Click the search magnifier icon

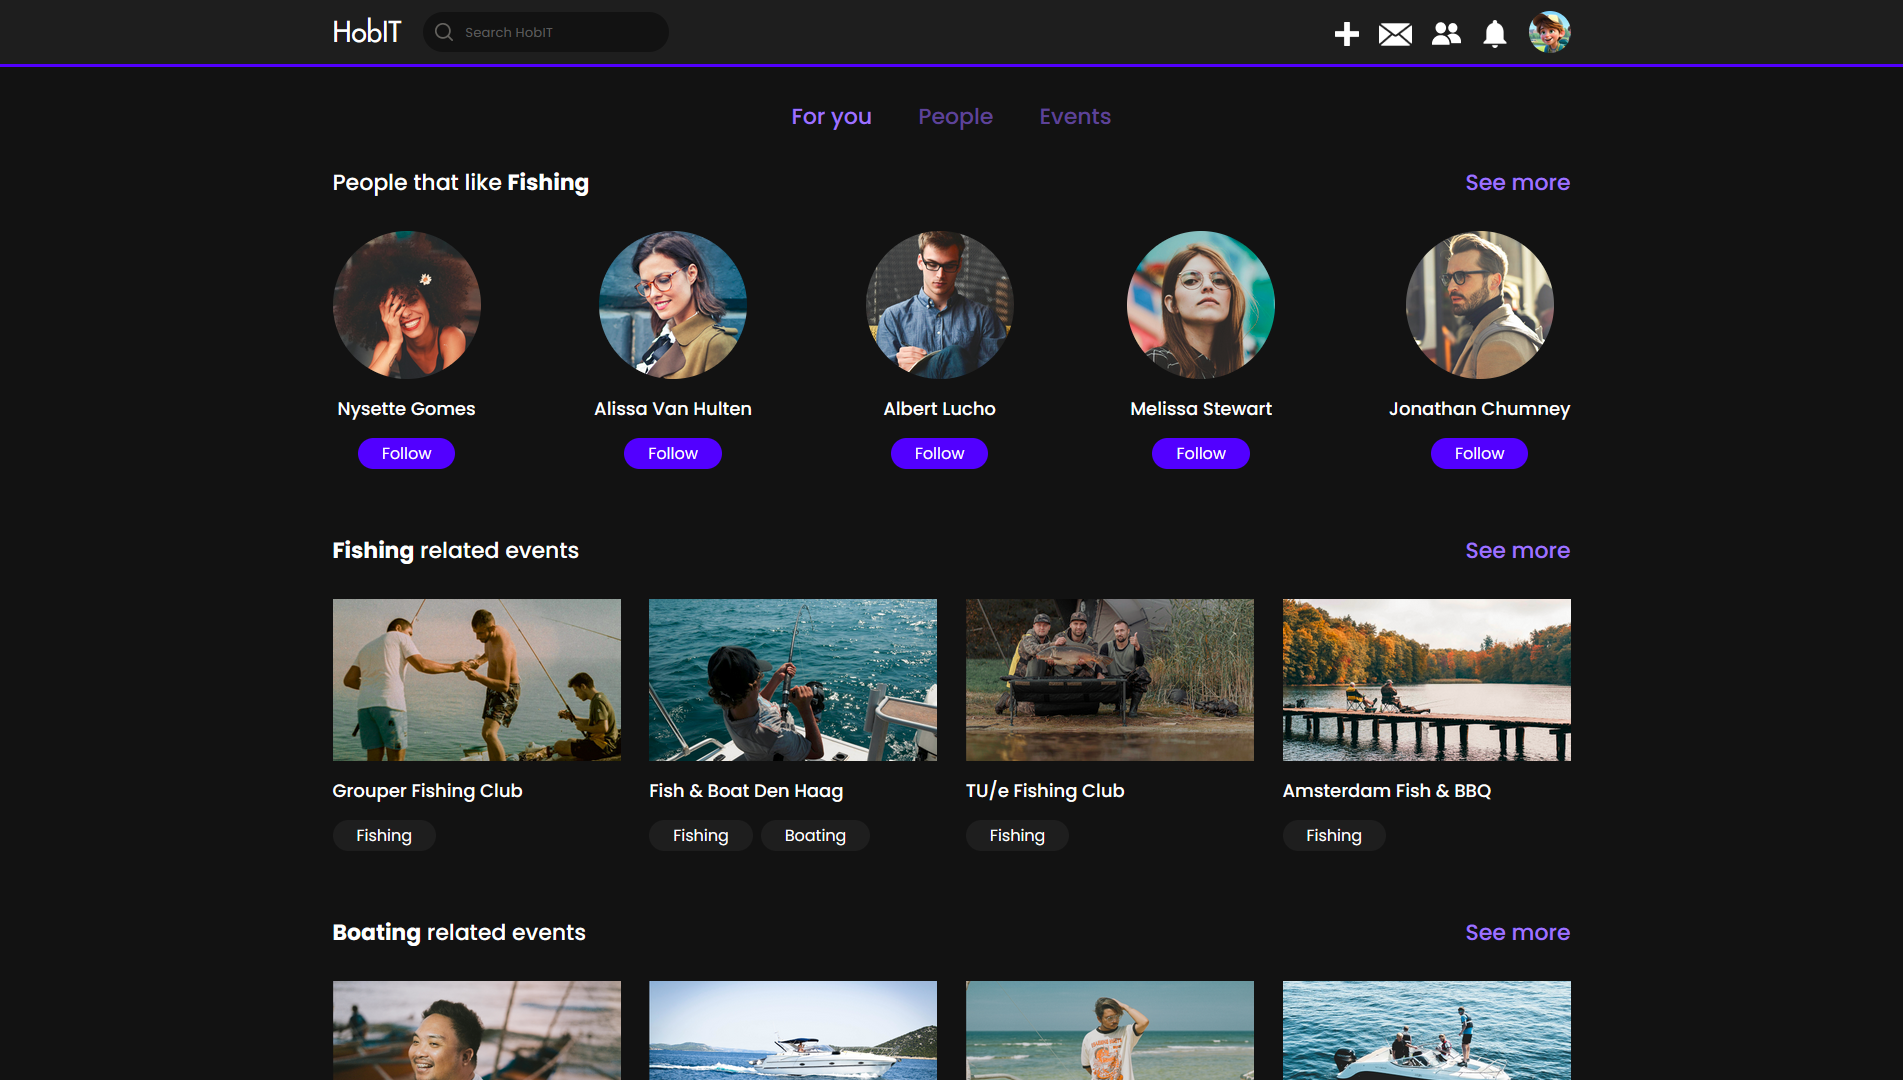[444, 32]
